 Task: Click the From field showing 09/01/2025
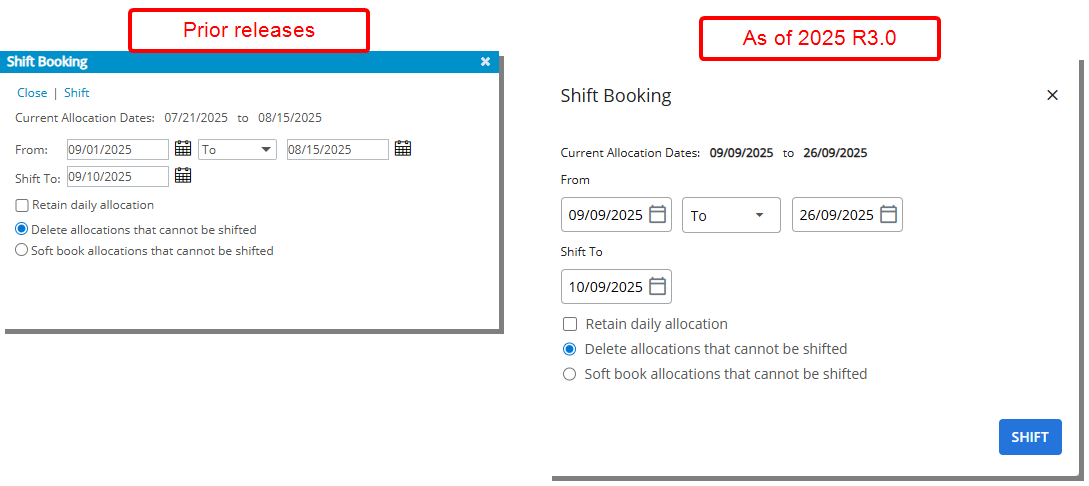click(x=118, y=149)
